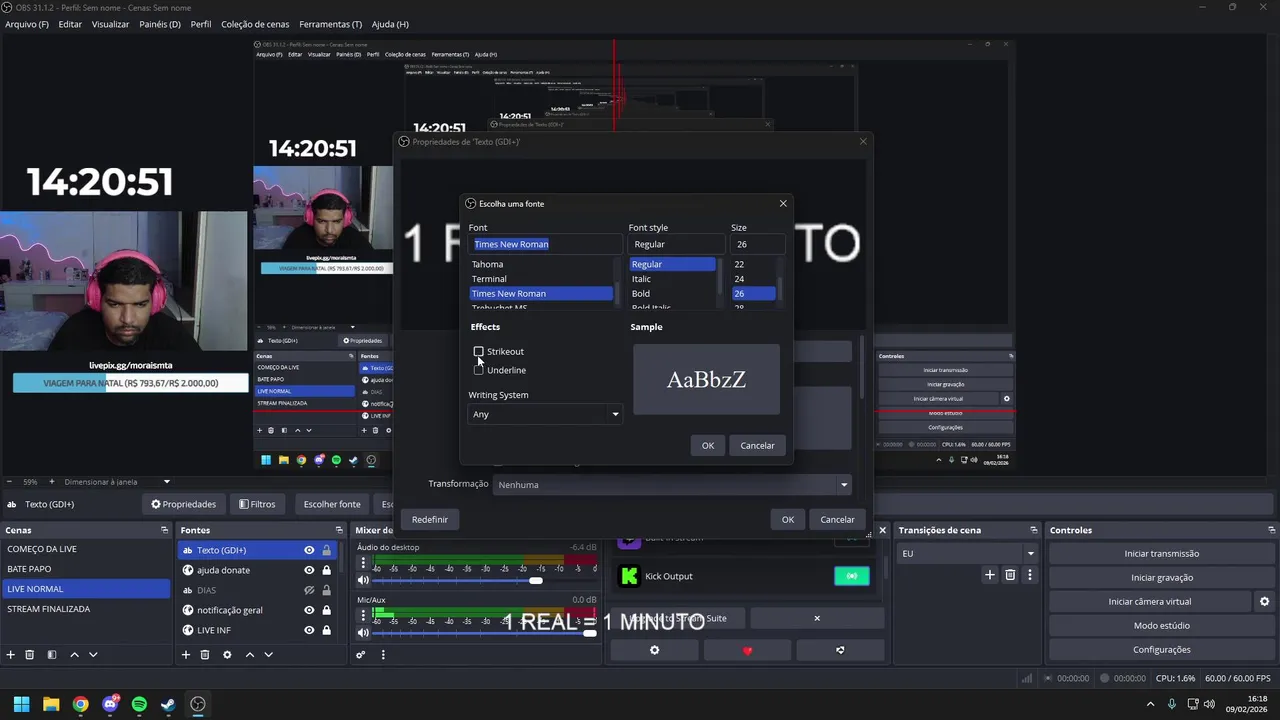This screenshot has height=720, width=1280.
Task: Add a new source in Fontes panel
Action: pos(186,655)
